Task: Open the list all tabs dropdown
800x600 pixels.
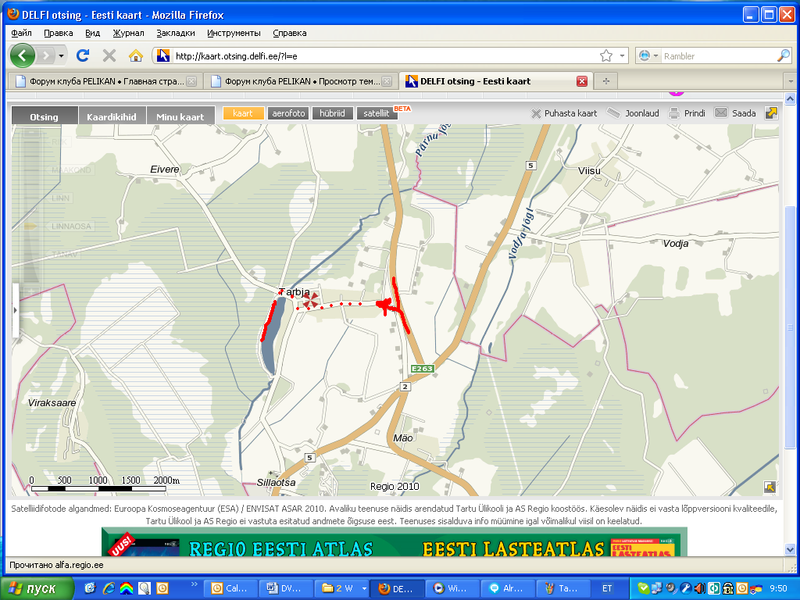Action: (x=790, y=81)
